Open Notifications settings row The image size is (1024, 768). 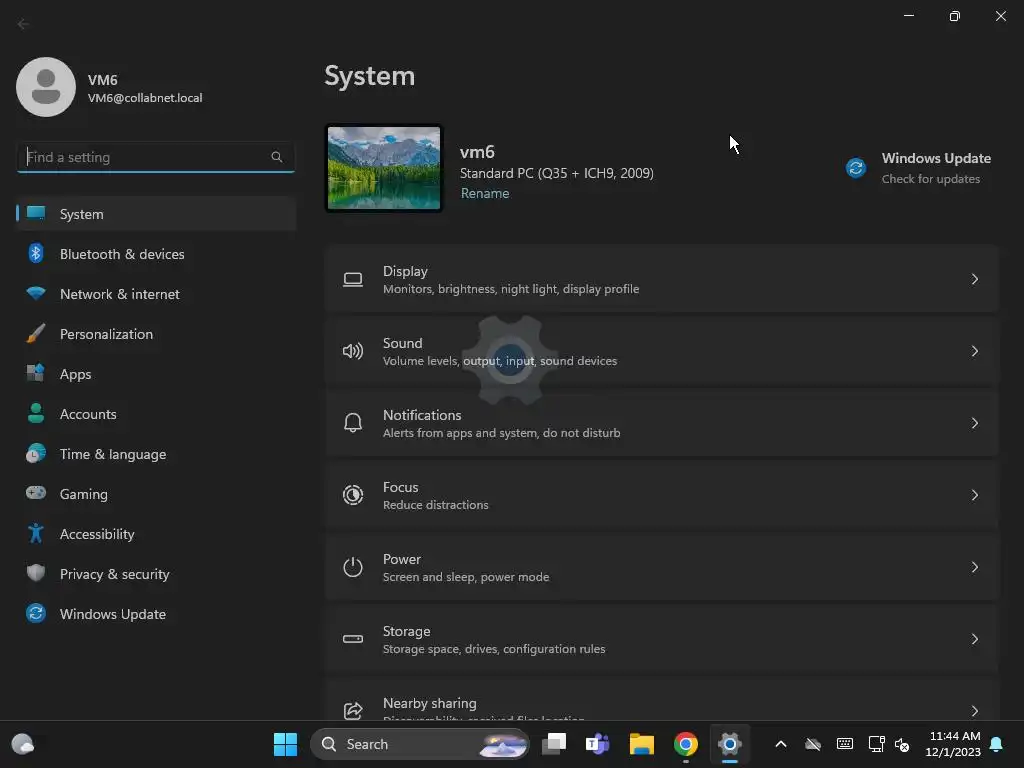click(x=662, y=423)
